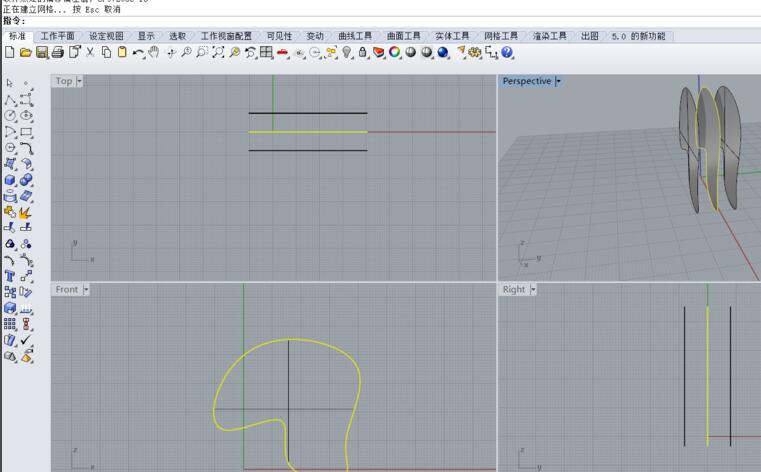
Task: Click the Print icon in toolbar
Action: [58, 52]
